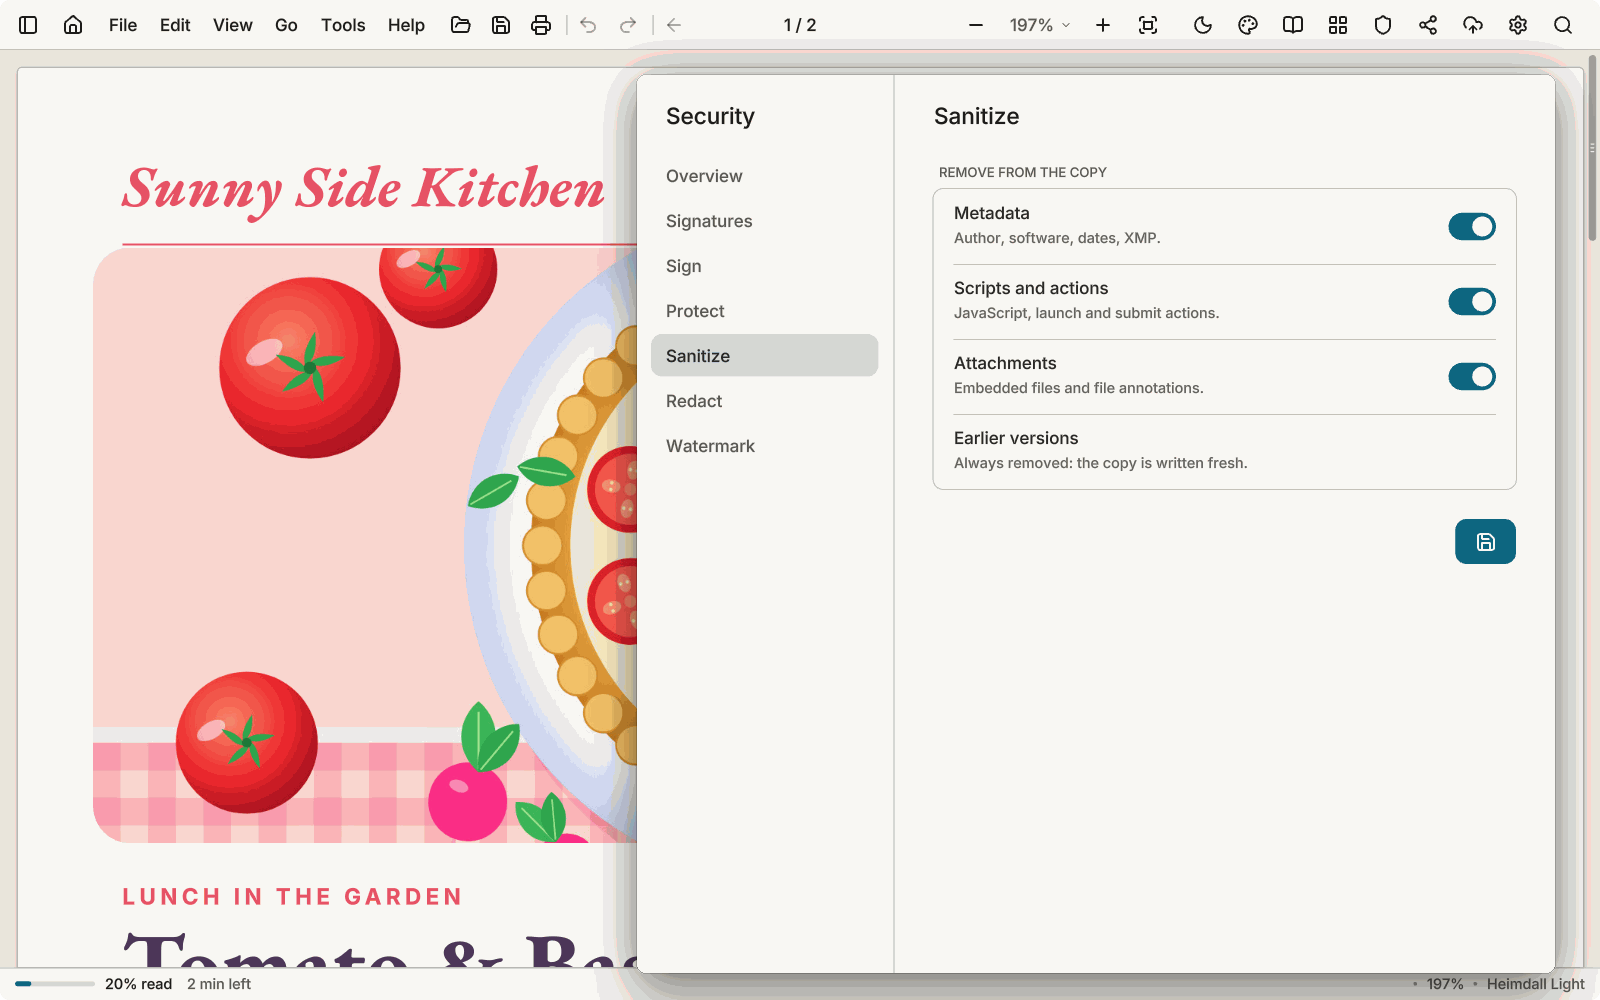Screen dimensions: 1600x1000
Task: Share the document
Action: coord(1428,25)
